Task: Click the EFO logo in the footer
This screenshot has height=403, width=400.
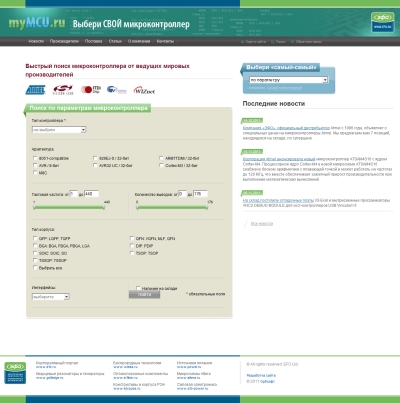Action: pyautogui.click(x=15, y=373)
